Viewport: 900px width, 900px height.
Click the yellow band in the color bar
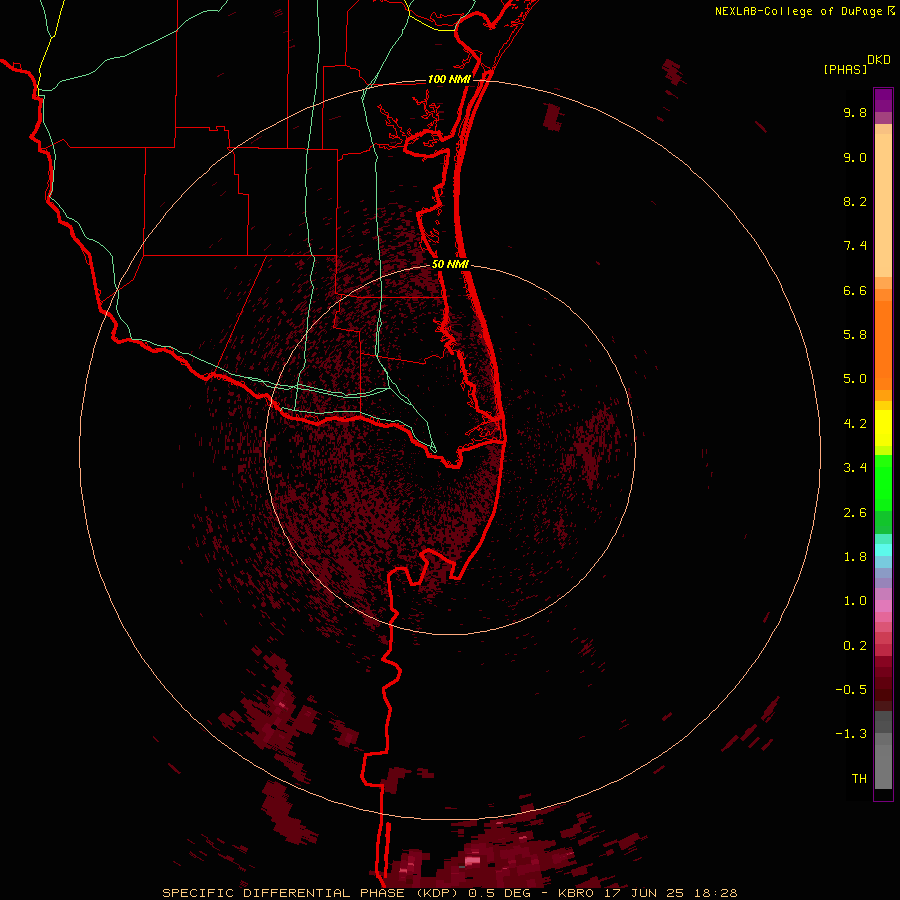pos(883,428)
